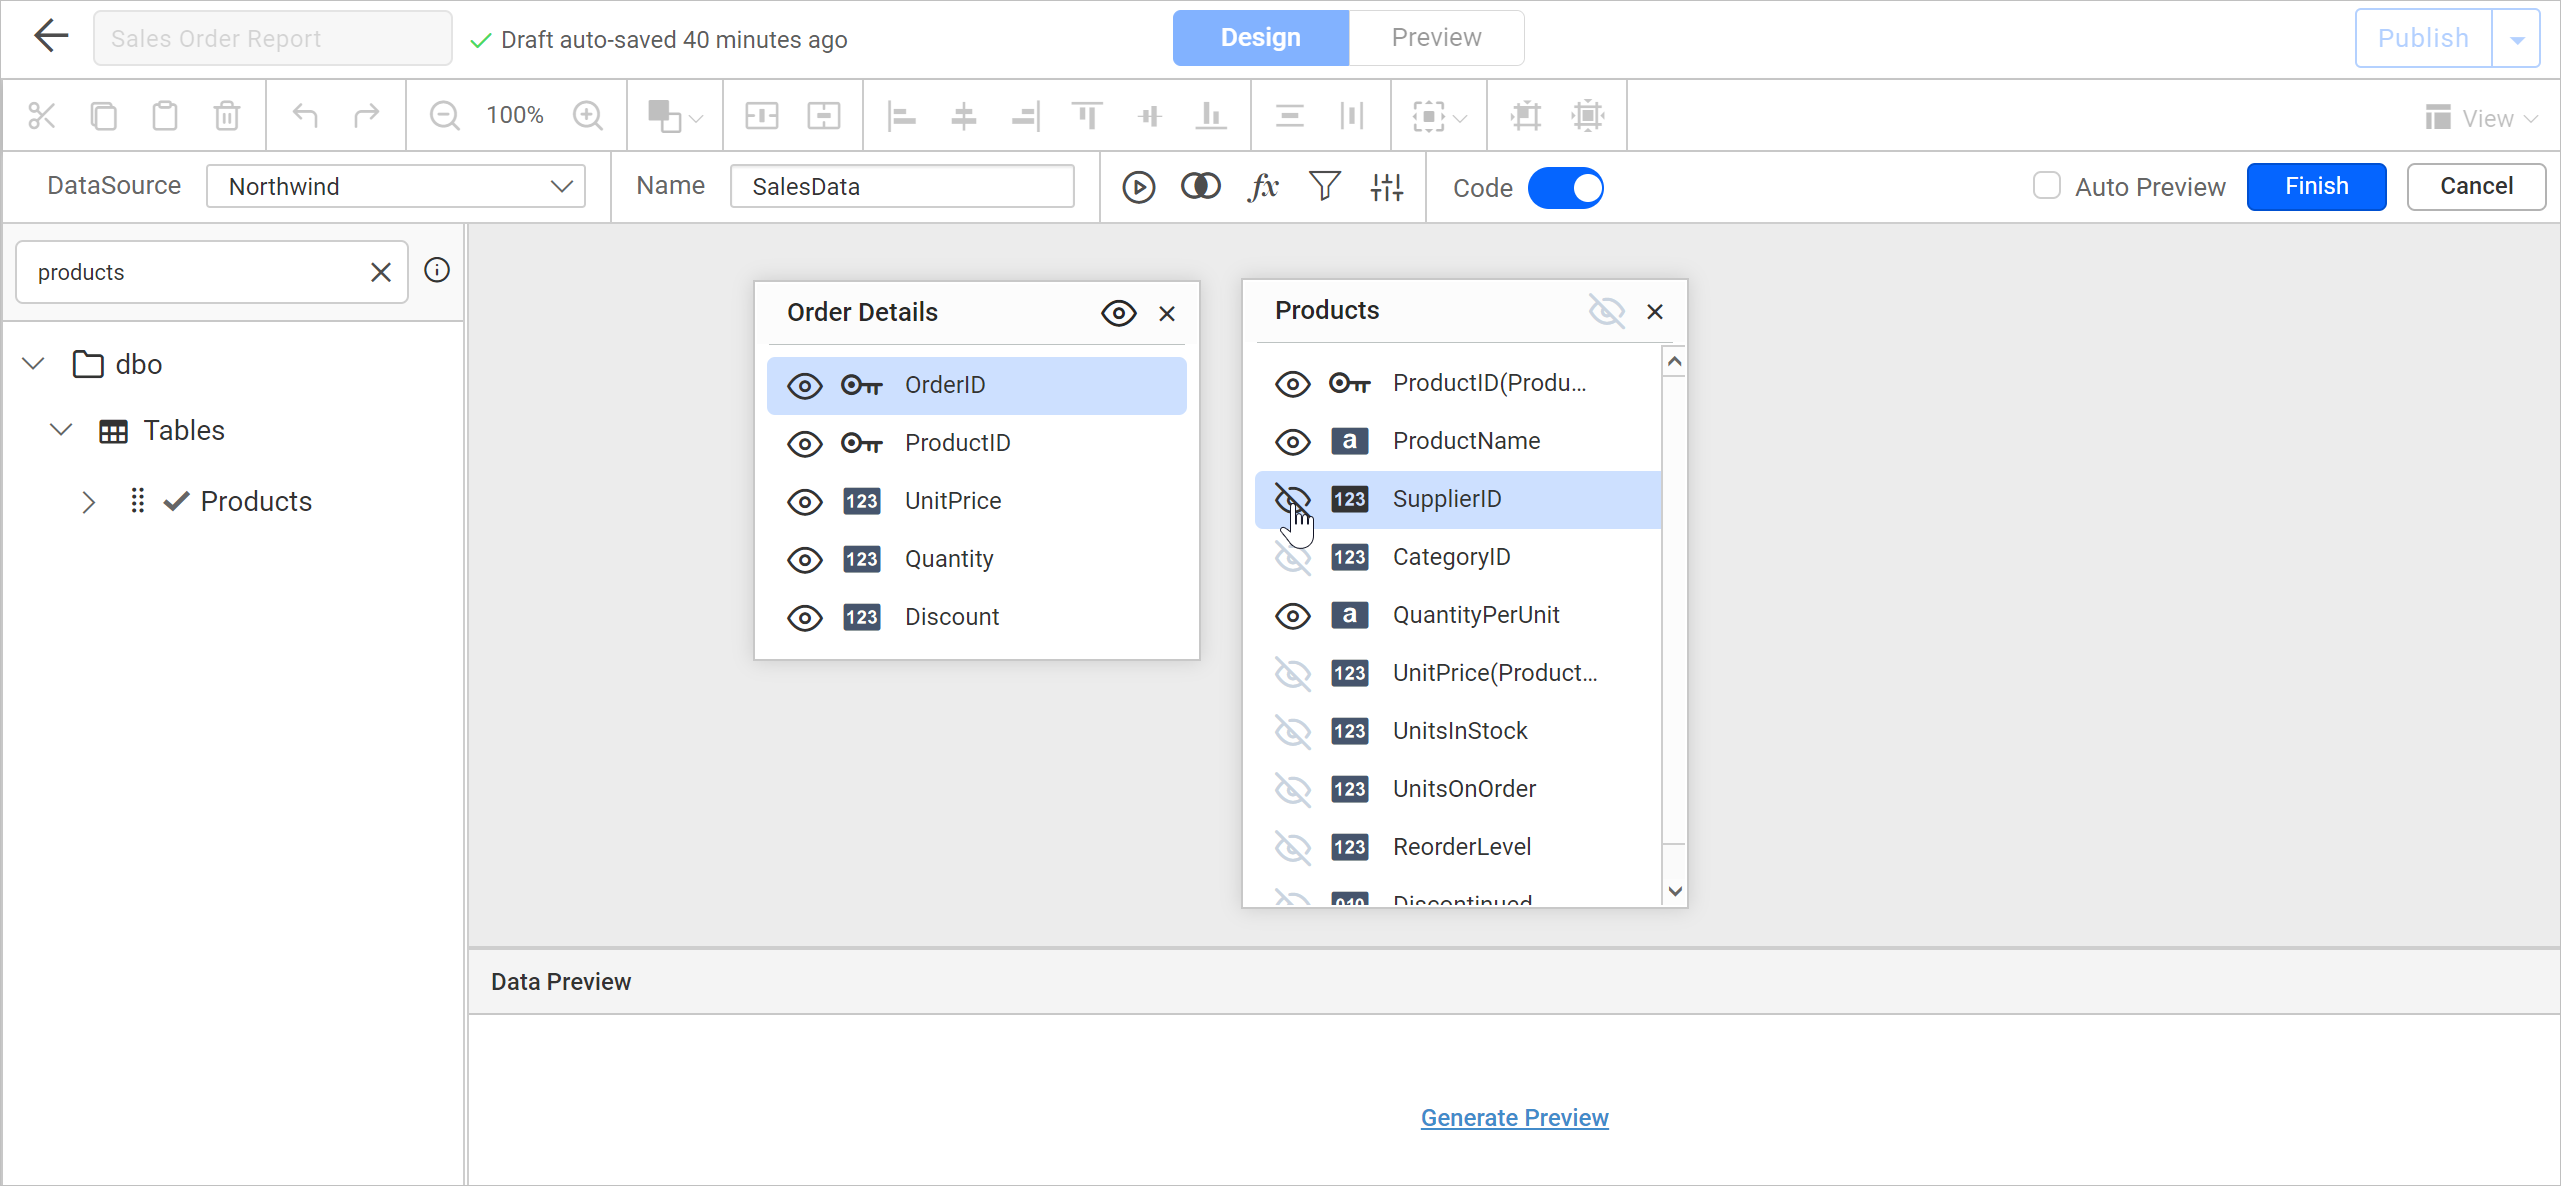Toggle visibility of all Products columns
The width and height of the screenshot is (2561, 1186).
tap(1607, 311)
